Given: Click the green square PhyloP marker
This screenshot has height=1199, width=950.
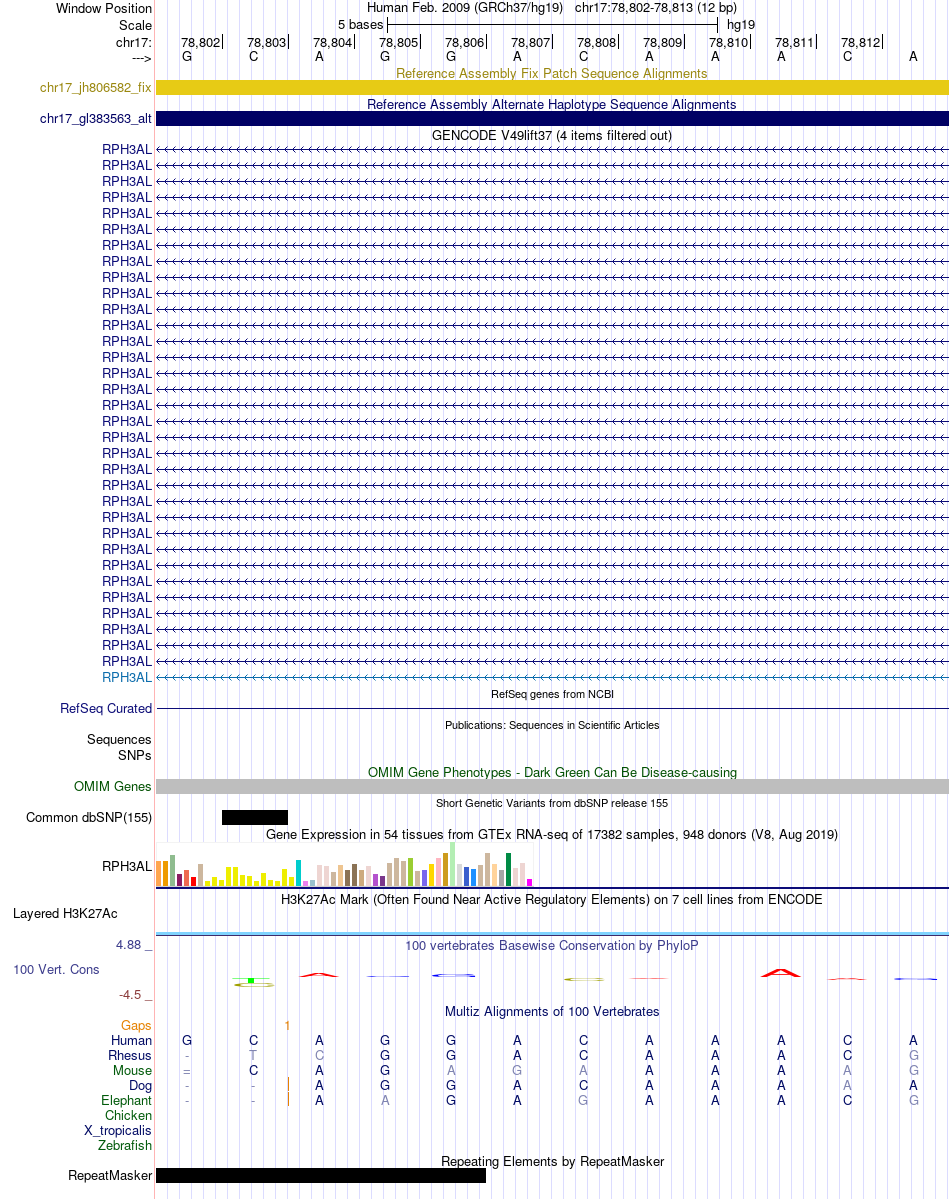Looking at the screenshot, I should (x=251, y=980).
